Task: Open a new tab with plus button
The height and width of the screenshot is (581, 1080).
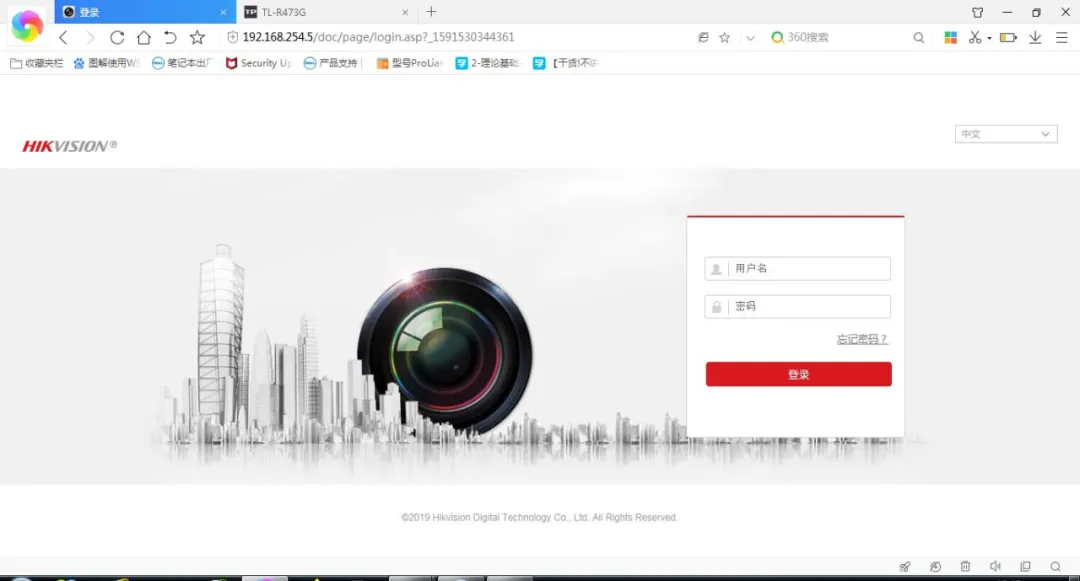Action: (431, 12)
